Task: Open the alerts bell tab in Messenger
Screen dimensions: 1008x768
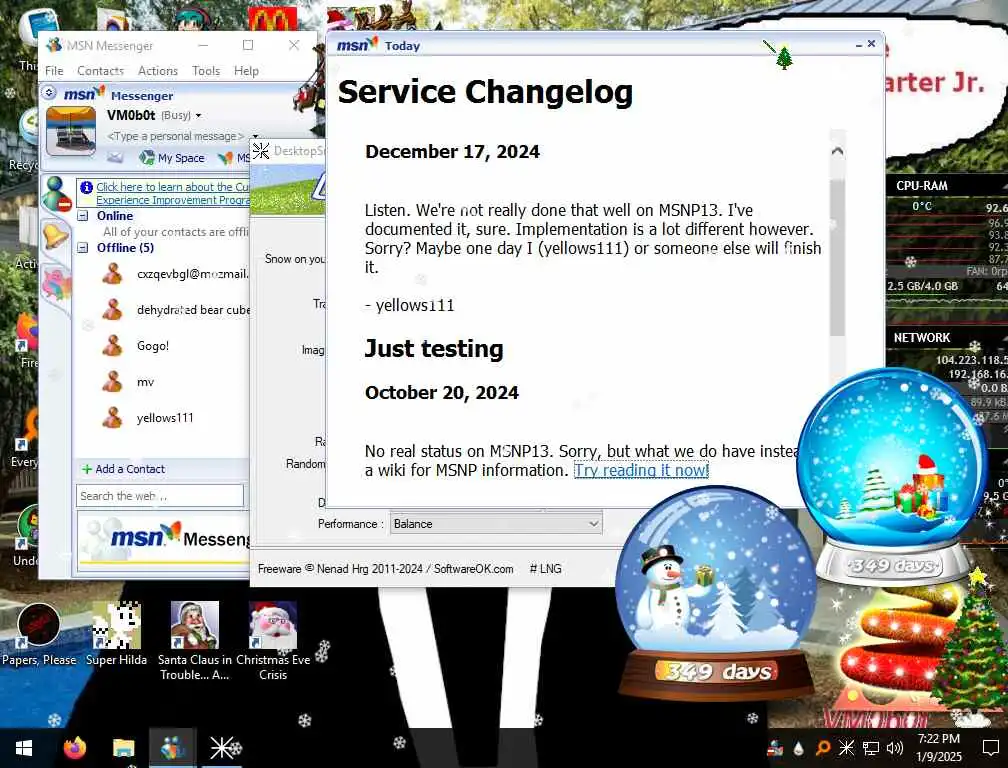Action: 56,237
